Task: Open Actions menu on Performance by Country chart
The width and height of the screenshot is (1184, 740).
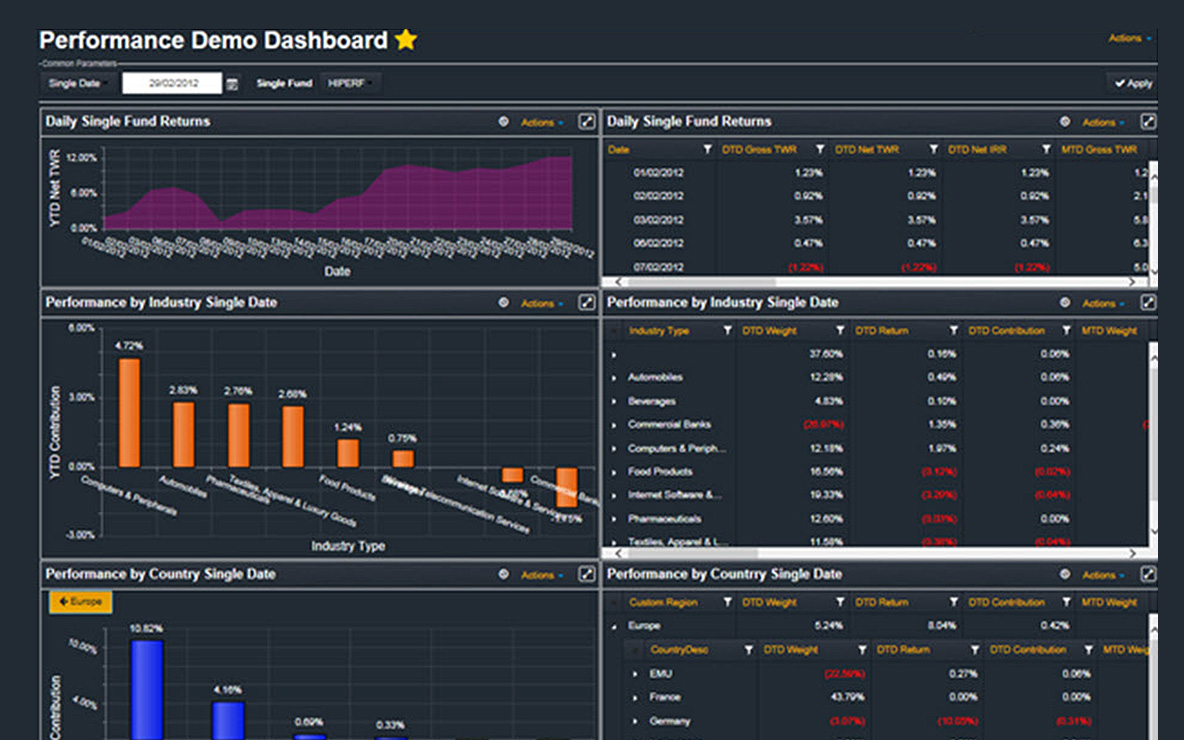Action: pyautogui.click(x=541, y=575)
